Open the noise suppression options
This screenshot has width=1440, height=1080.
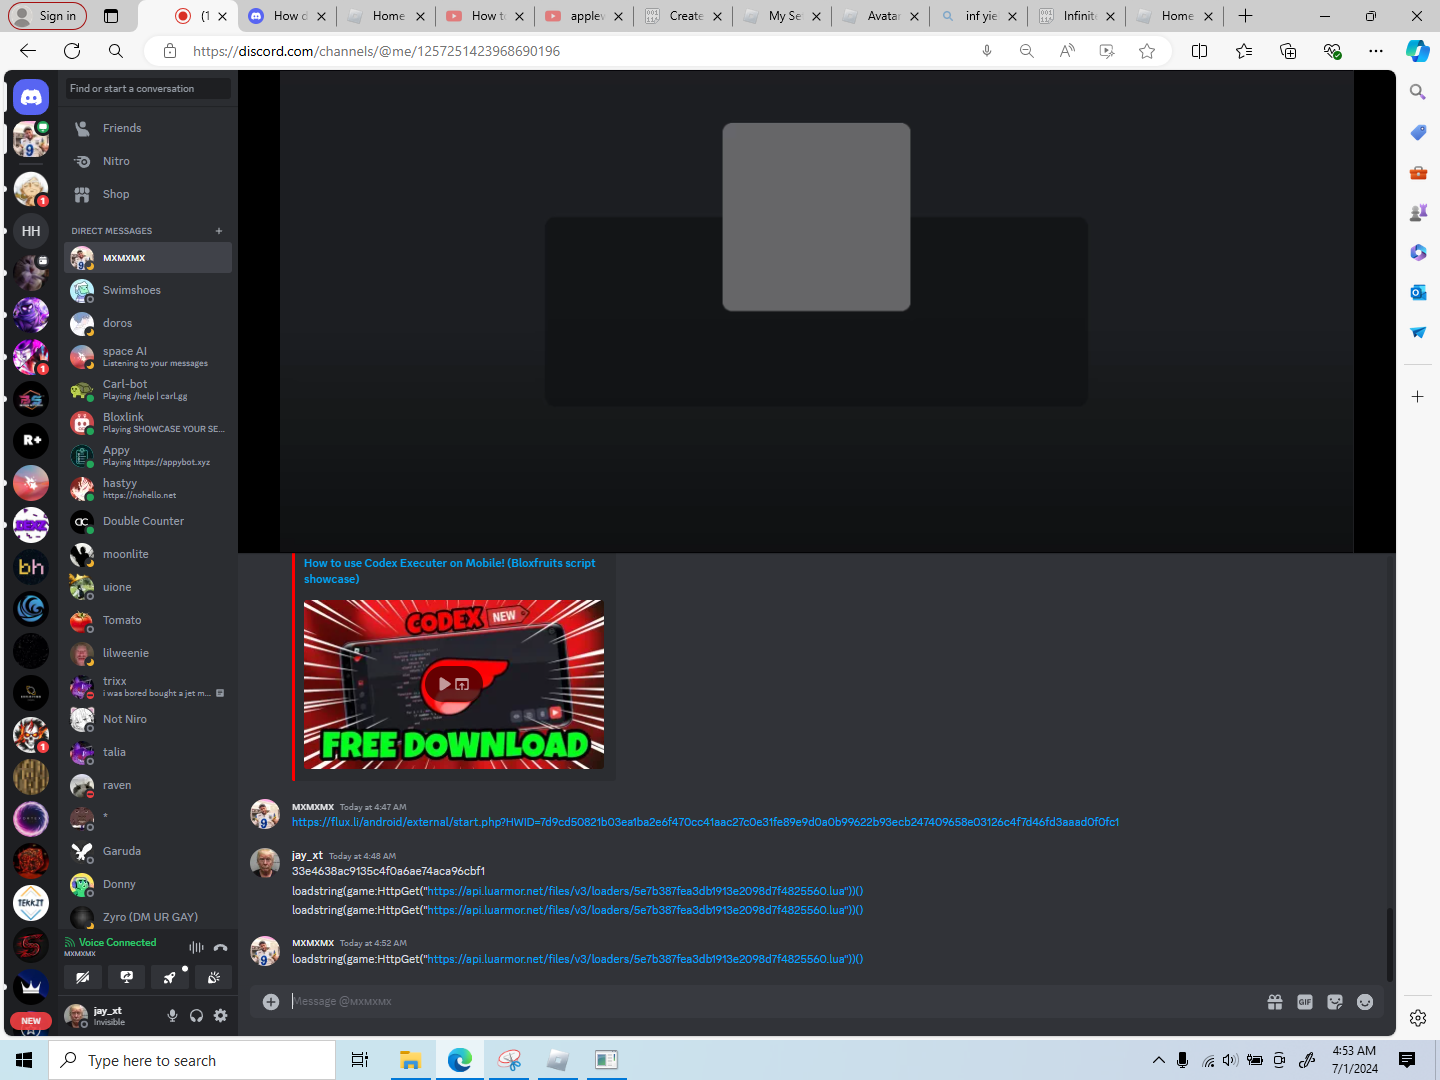coord(196,947)
